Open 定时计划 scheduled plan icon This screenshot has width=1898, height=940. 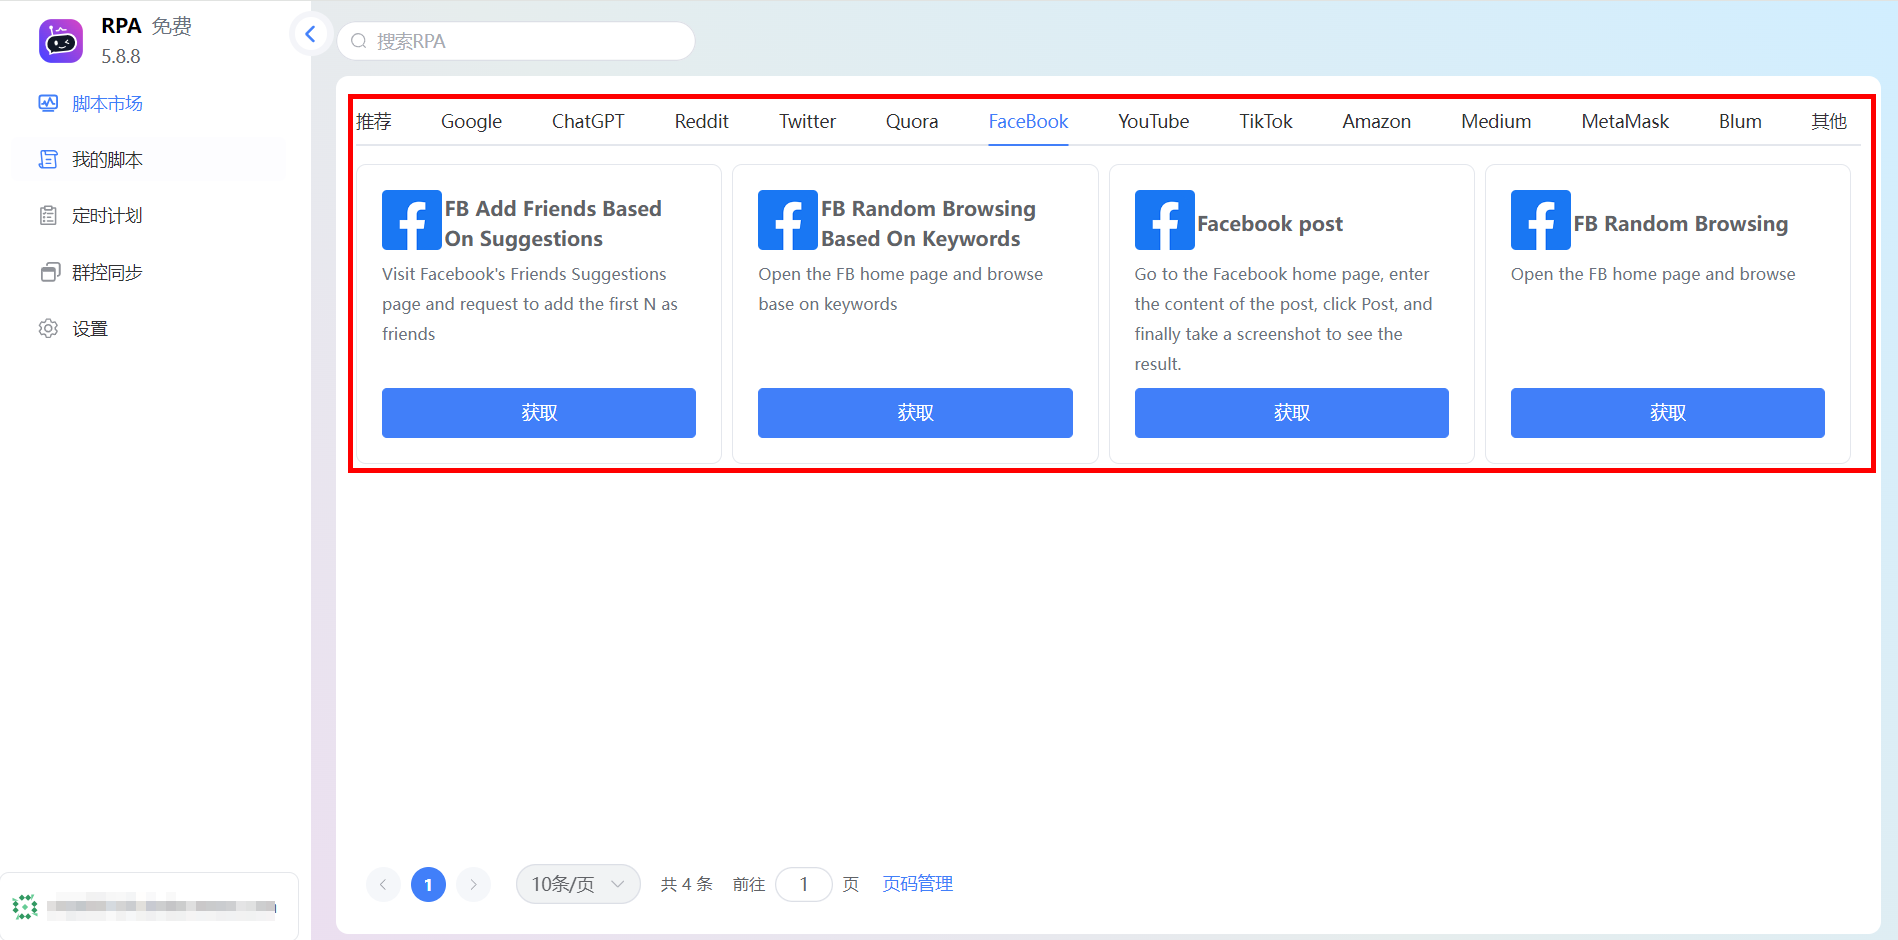(48, 215)
